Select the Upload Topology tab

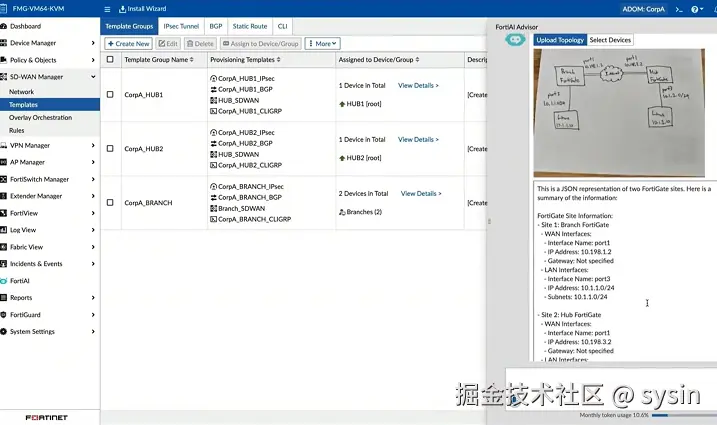point(560,40)
